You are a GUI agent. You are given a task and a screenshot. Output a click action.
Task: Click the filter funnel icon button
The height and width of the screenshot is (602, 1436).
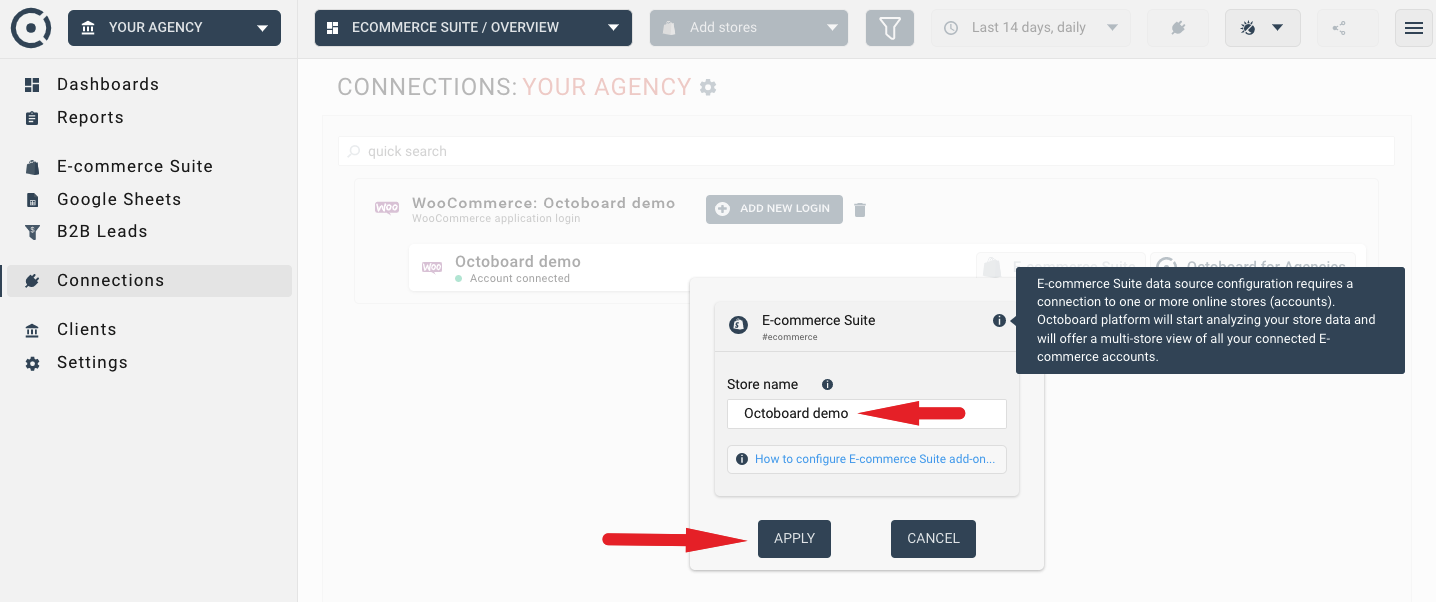tap(890, 28)
